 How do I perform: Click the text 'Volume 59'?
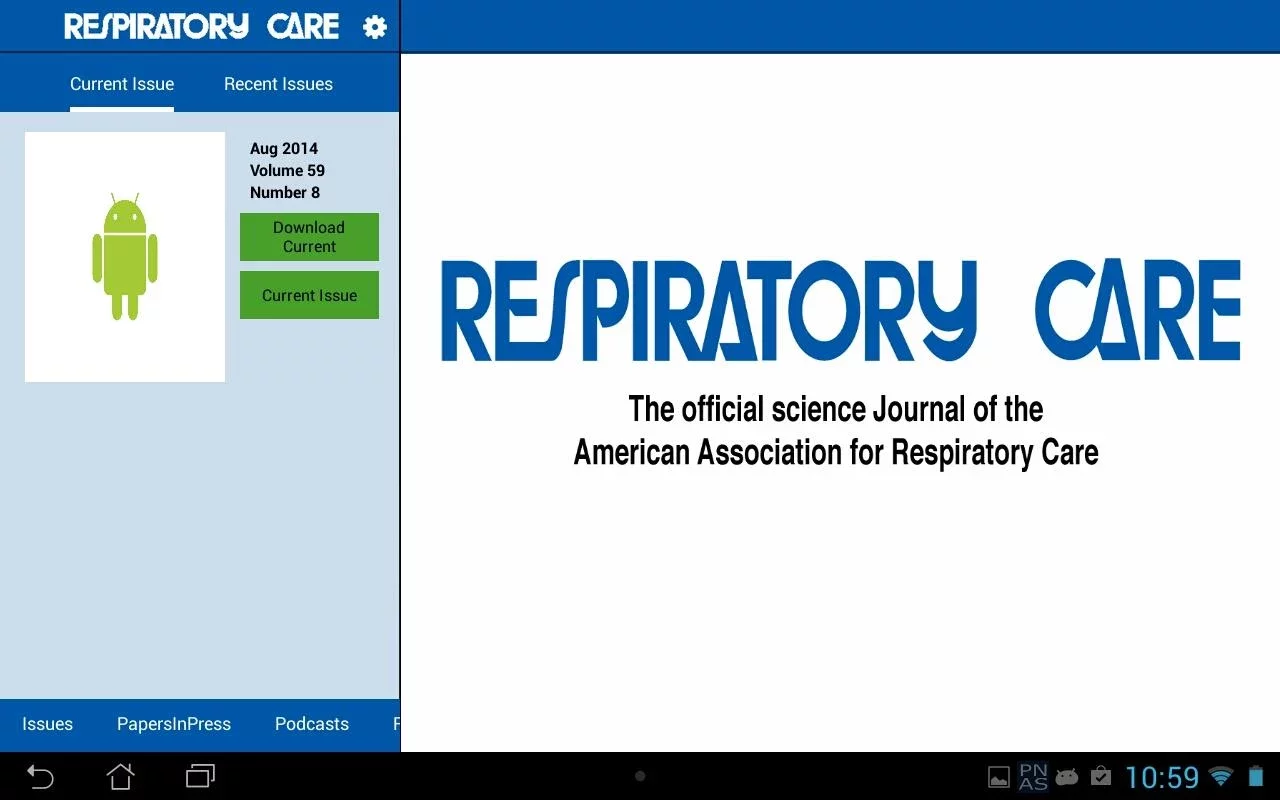click(287, 170)
